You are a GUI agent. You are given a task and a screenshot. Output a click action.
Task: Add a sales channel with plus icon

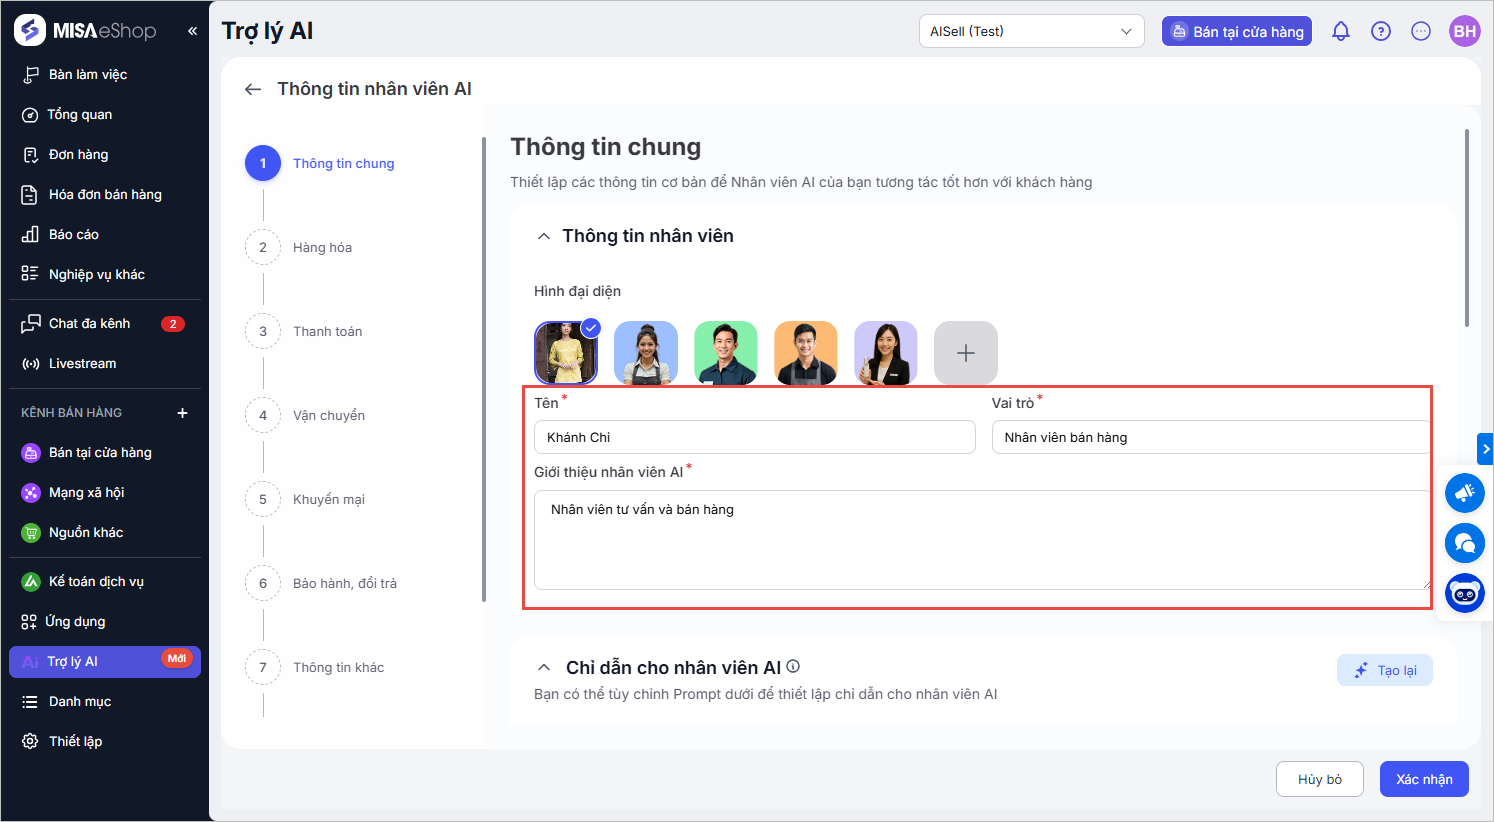pyautogui.click(x=182, y=413)
